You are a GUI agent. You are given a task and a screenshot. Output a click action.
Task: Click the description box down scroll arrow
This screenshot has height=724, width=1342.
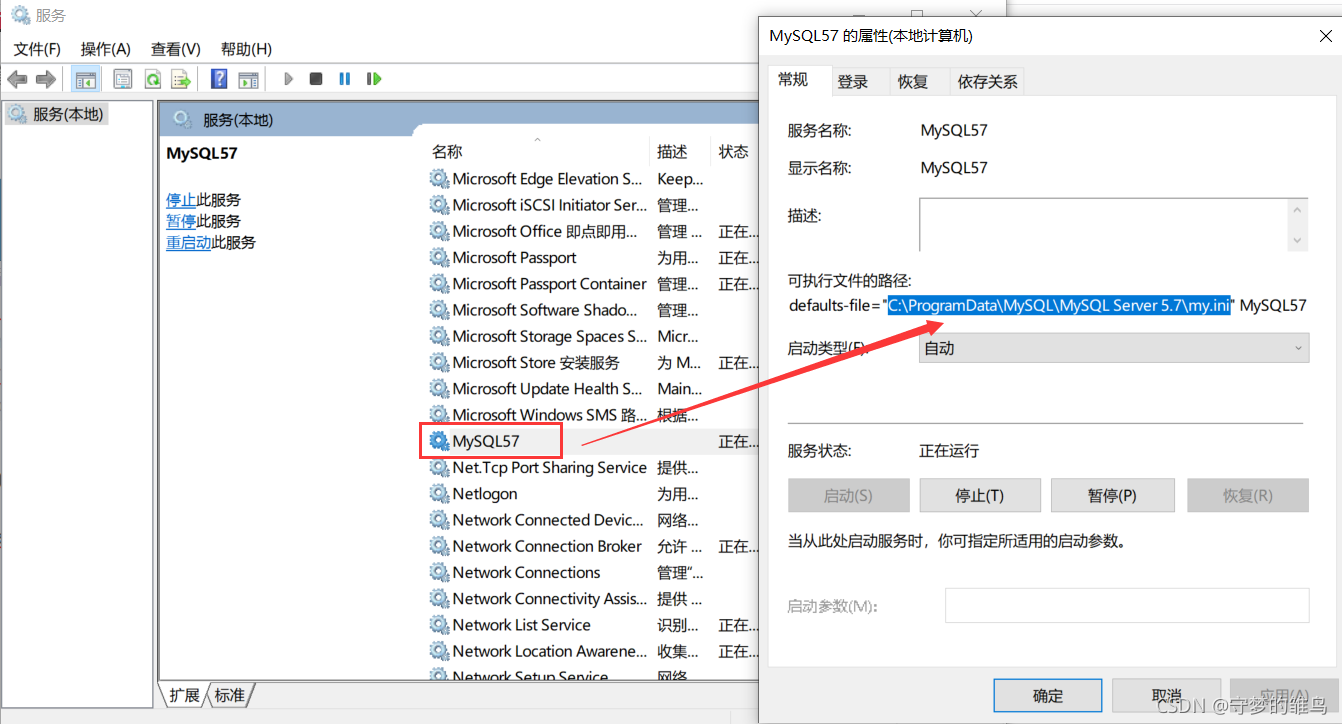click(x=1298, y=240)
